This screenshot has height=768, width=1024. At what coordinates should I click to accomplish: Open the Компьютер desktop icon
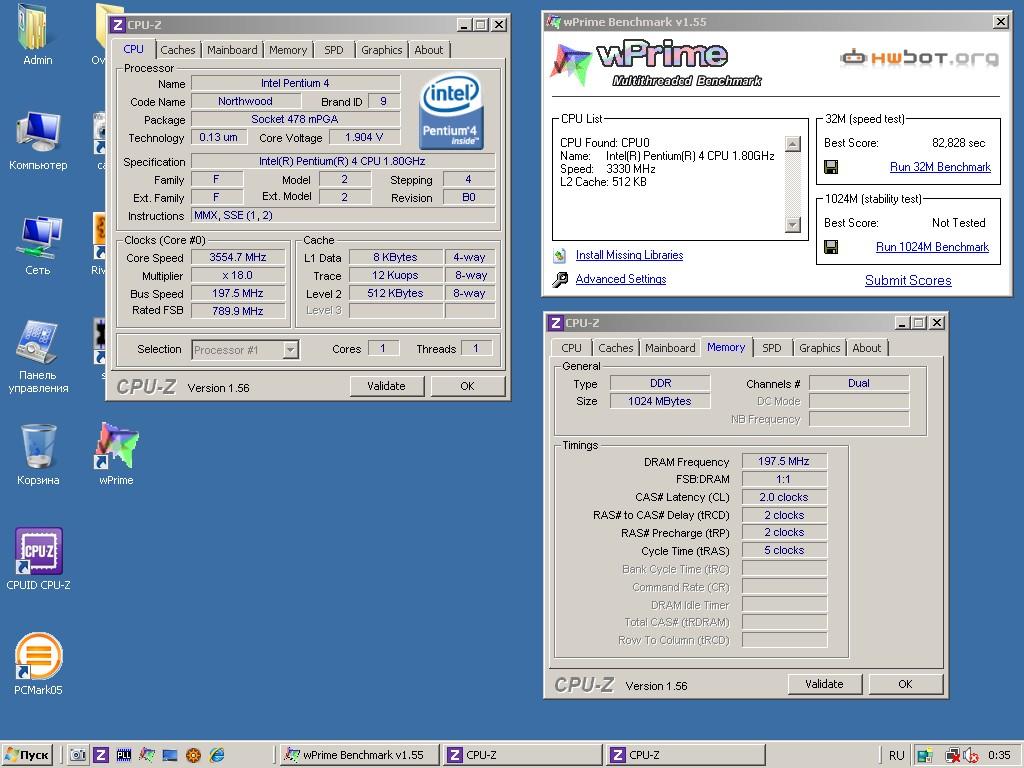point(38,141)
